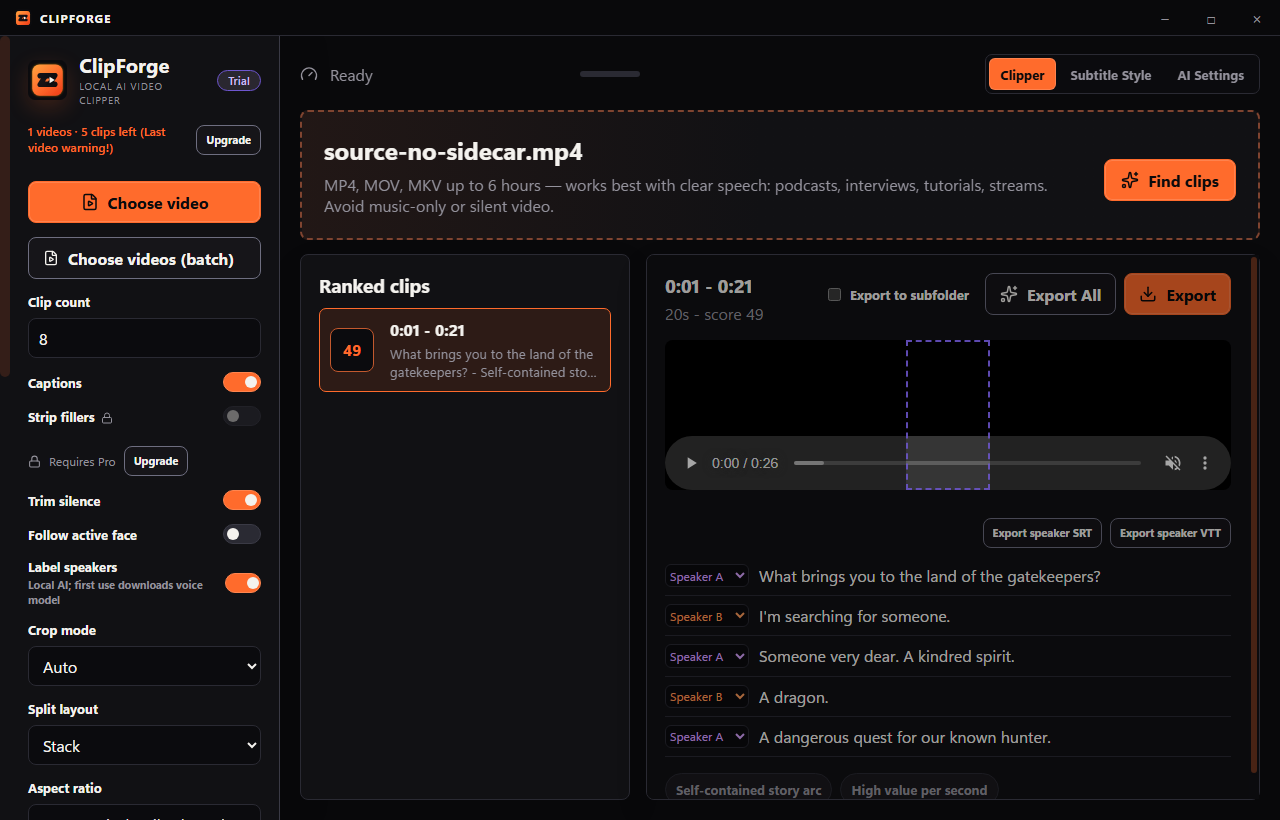Unmute the video preview audio
Image resolution: width=1280 pixels, height=820 pixels.
click(x=1173, y=463)
